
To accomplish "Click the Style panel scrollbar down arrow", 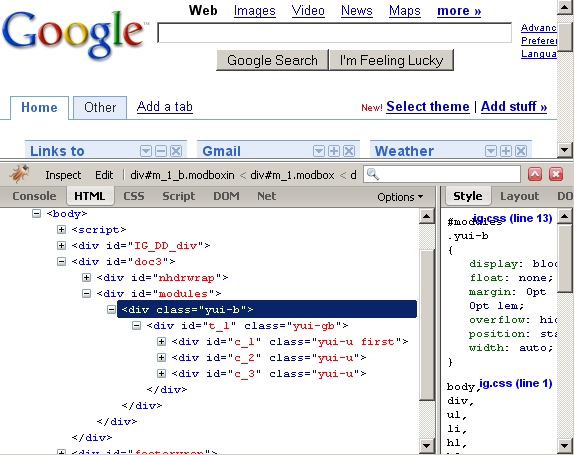I will coord(565,445).
